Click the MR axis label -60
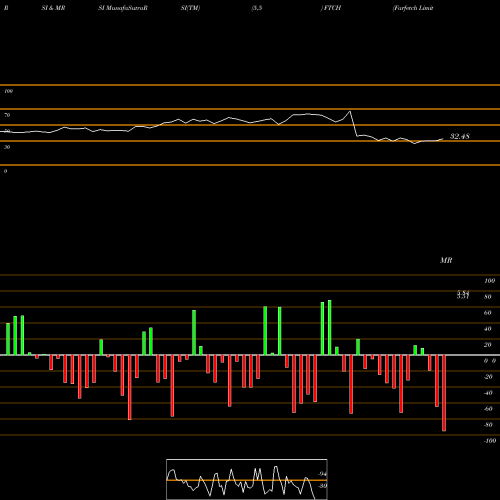The height and width of the screenshot is (500, 500). (488, 409)
